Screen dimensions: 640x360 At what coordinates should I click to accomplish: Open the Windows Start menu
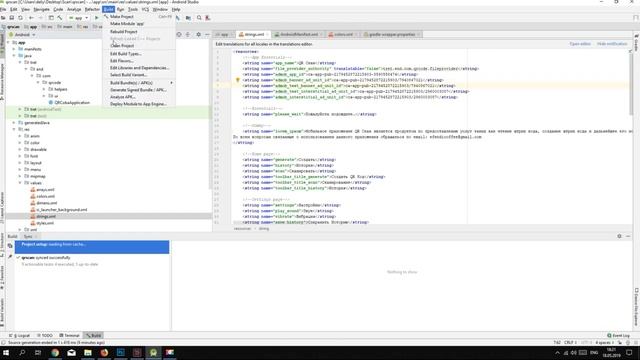(6, 353)
